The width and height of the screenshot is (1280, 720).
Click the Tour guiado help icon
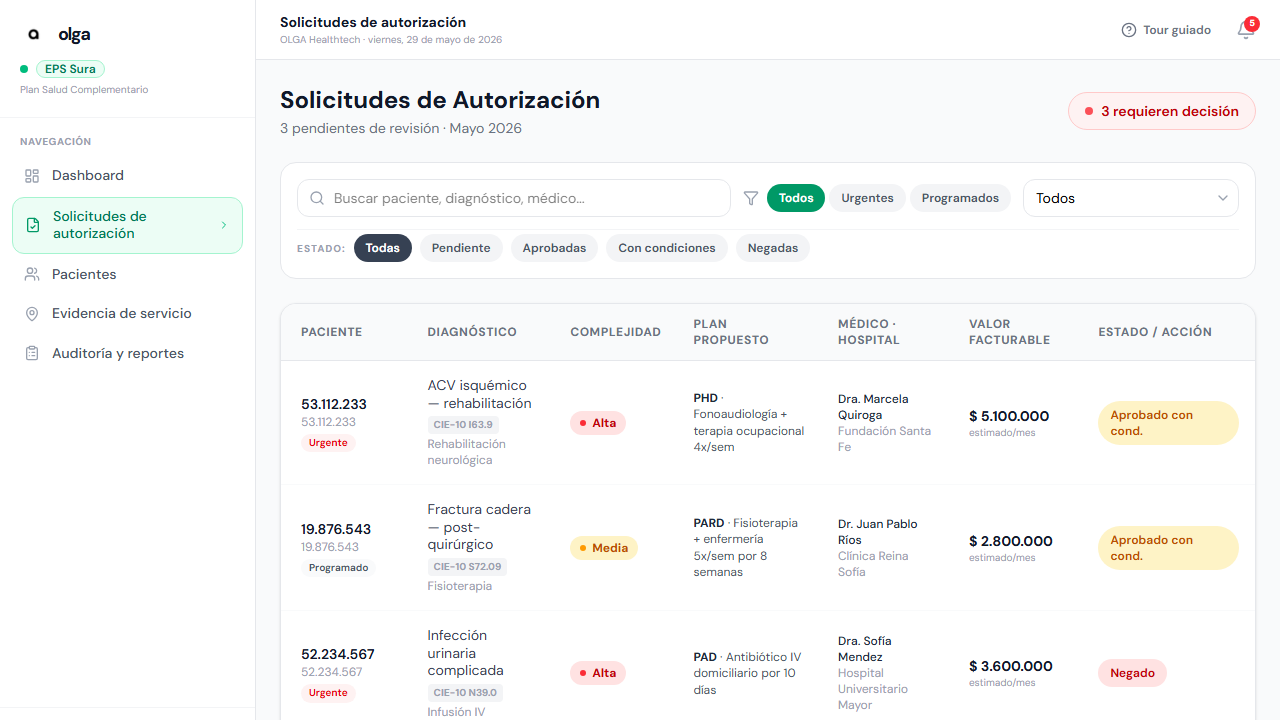(1129, 30)
